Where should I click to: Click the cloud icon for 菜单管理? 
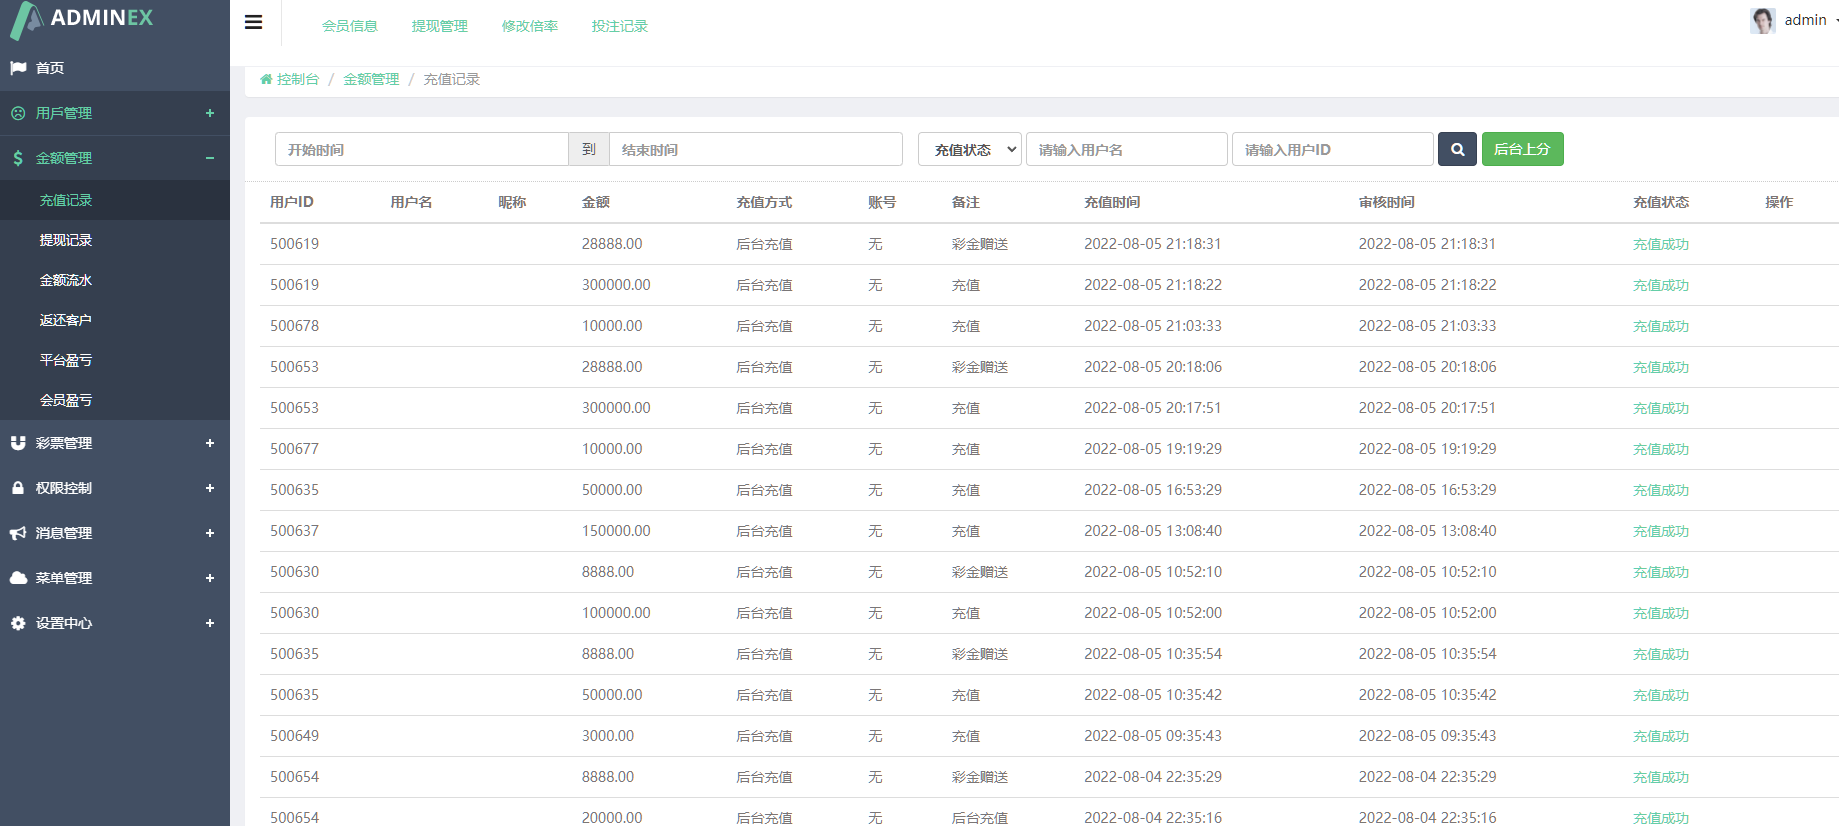coord(18,578)
